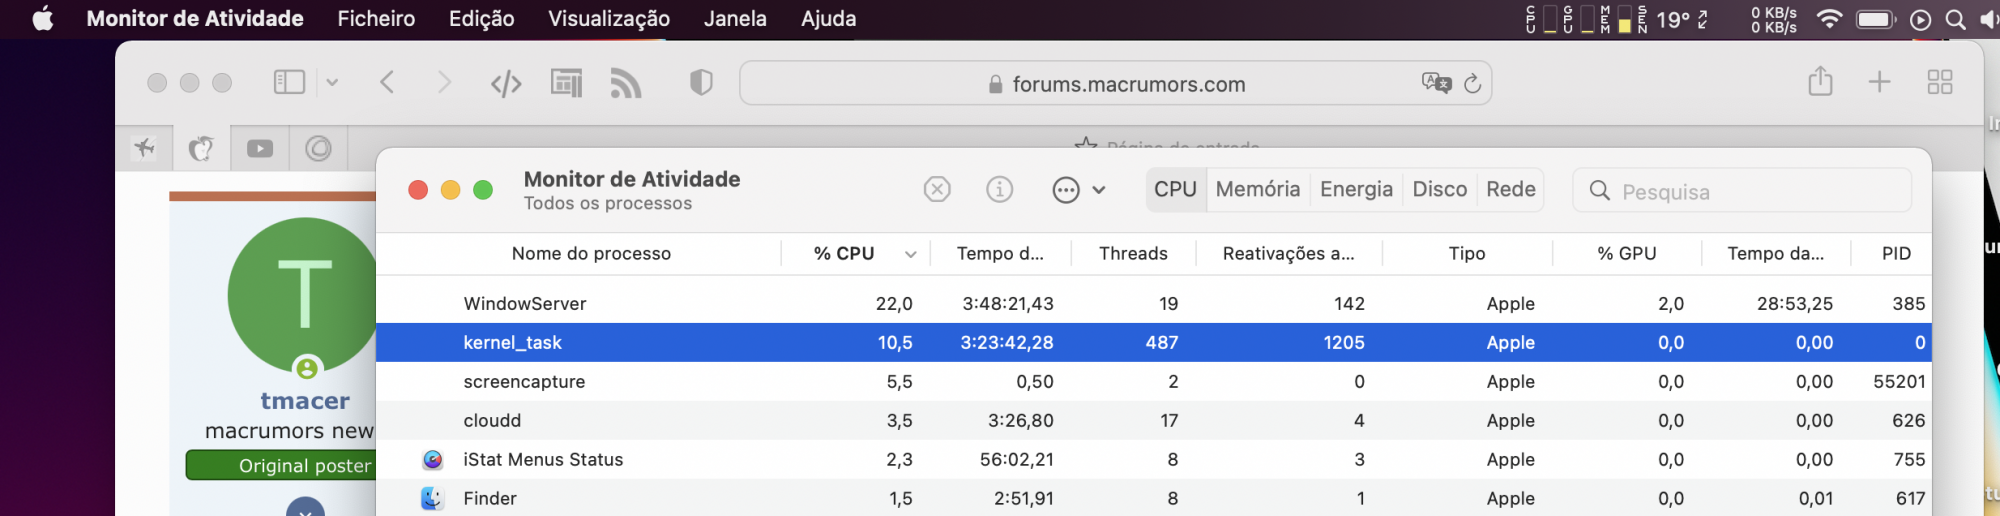Click the Safari share icon

[x=1820, y=81]
